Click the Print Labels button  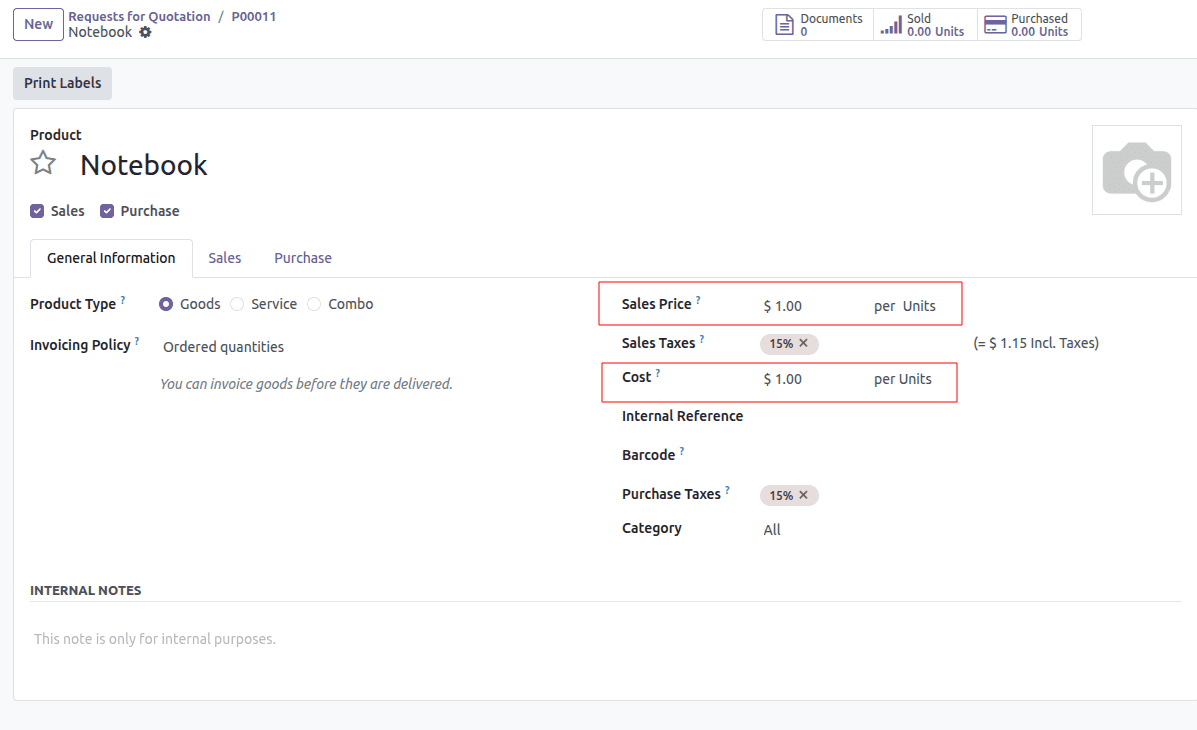pos(62,83)
